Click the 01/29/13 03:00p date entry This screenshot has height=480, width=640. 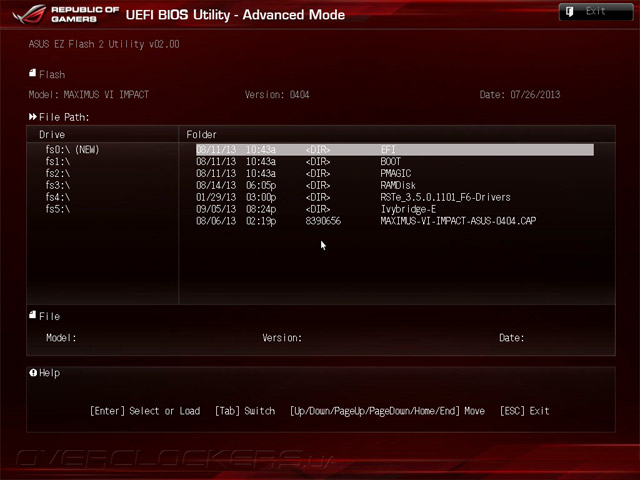point(236,197)
